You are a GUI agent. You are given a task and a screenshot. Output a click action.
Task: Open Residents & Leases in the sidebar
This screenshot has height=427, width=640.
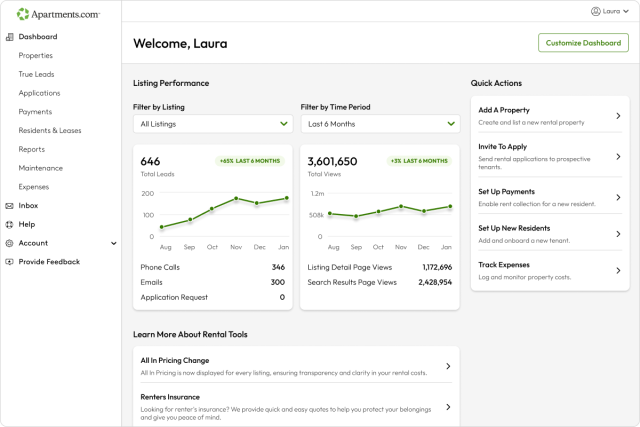pyautogui.click(x=50, y=131)
